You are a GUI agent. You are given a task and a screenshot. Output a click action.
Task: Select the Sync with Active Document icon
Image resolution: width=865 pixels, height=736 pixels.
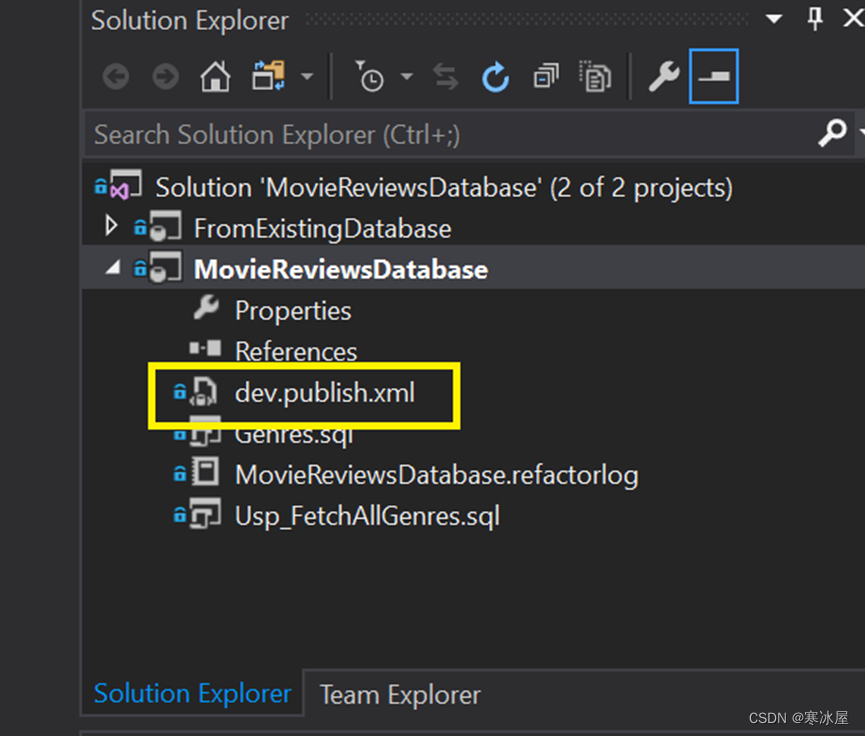click(x=447, y=76)
